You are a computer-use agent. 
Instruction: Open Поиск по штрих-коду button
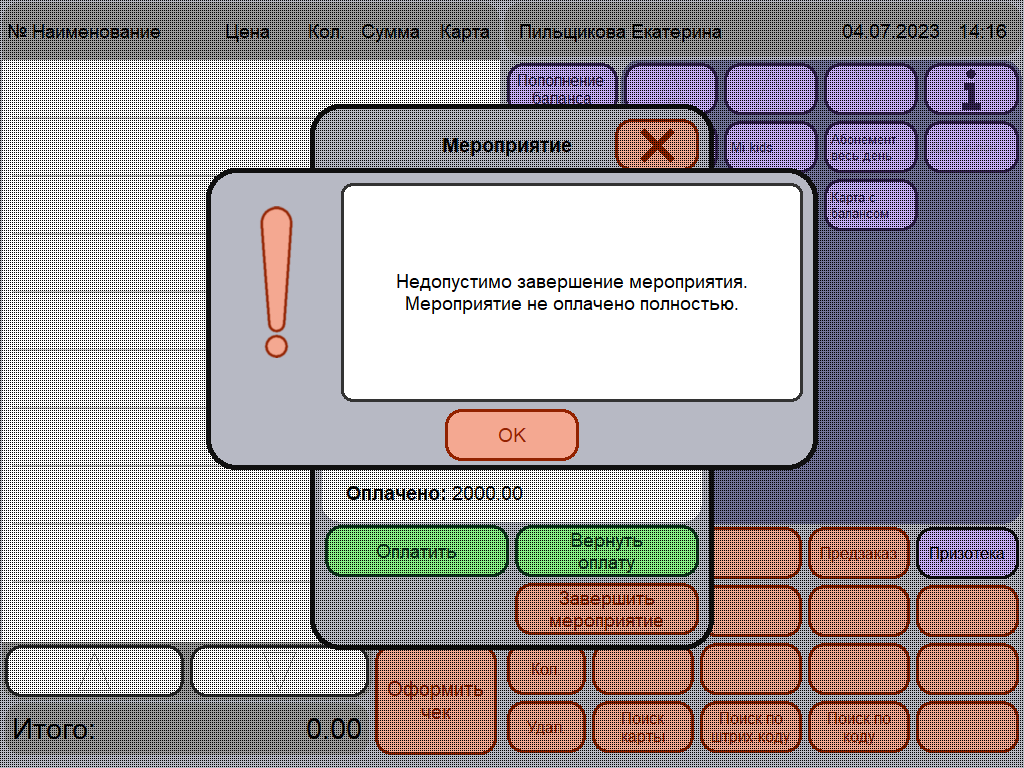click(751, 726)
